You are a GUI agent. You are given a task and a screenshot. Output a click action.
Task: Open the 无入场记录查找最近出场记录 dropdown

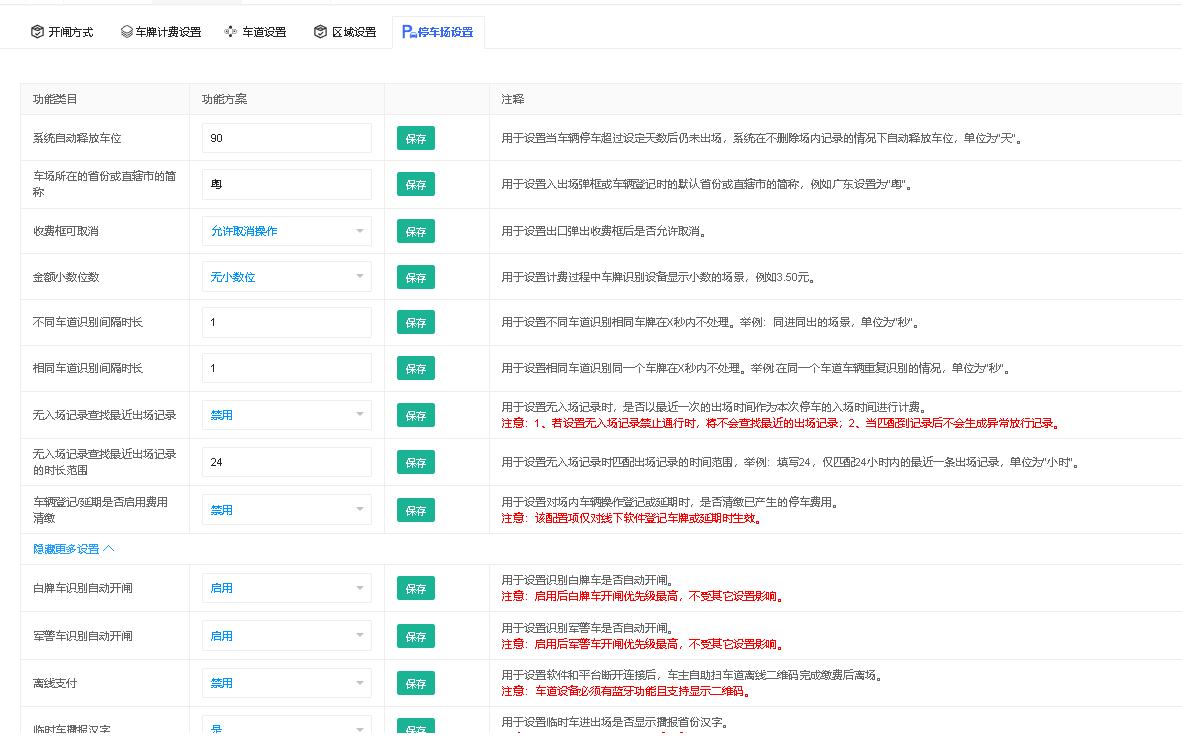[286, 415]
